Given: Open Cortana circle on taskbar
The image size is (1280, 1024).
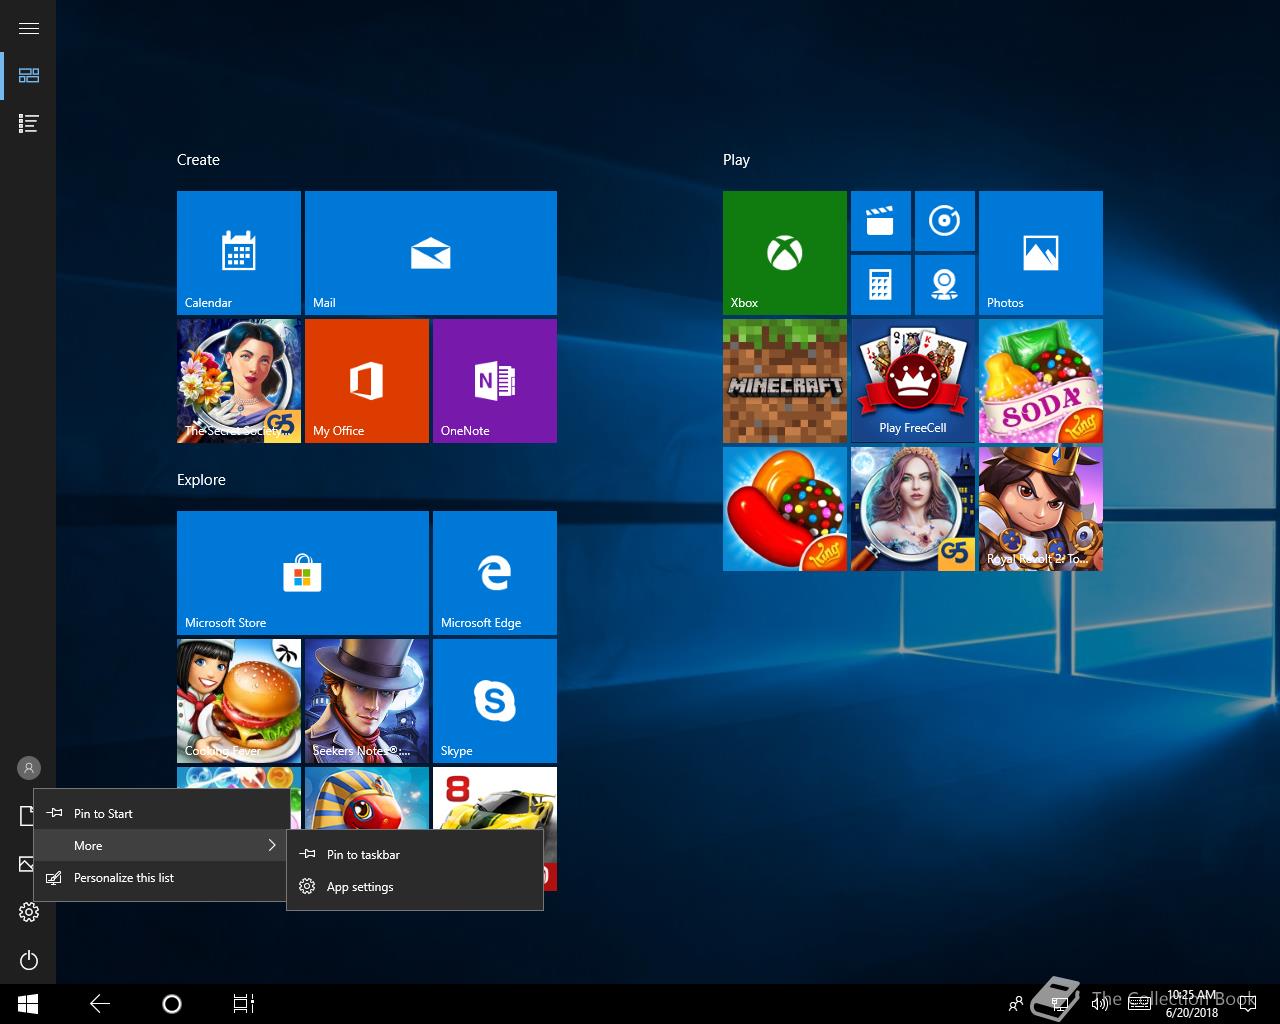Looking at the screenshot, I should (172, 1004).
